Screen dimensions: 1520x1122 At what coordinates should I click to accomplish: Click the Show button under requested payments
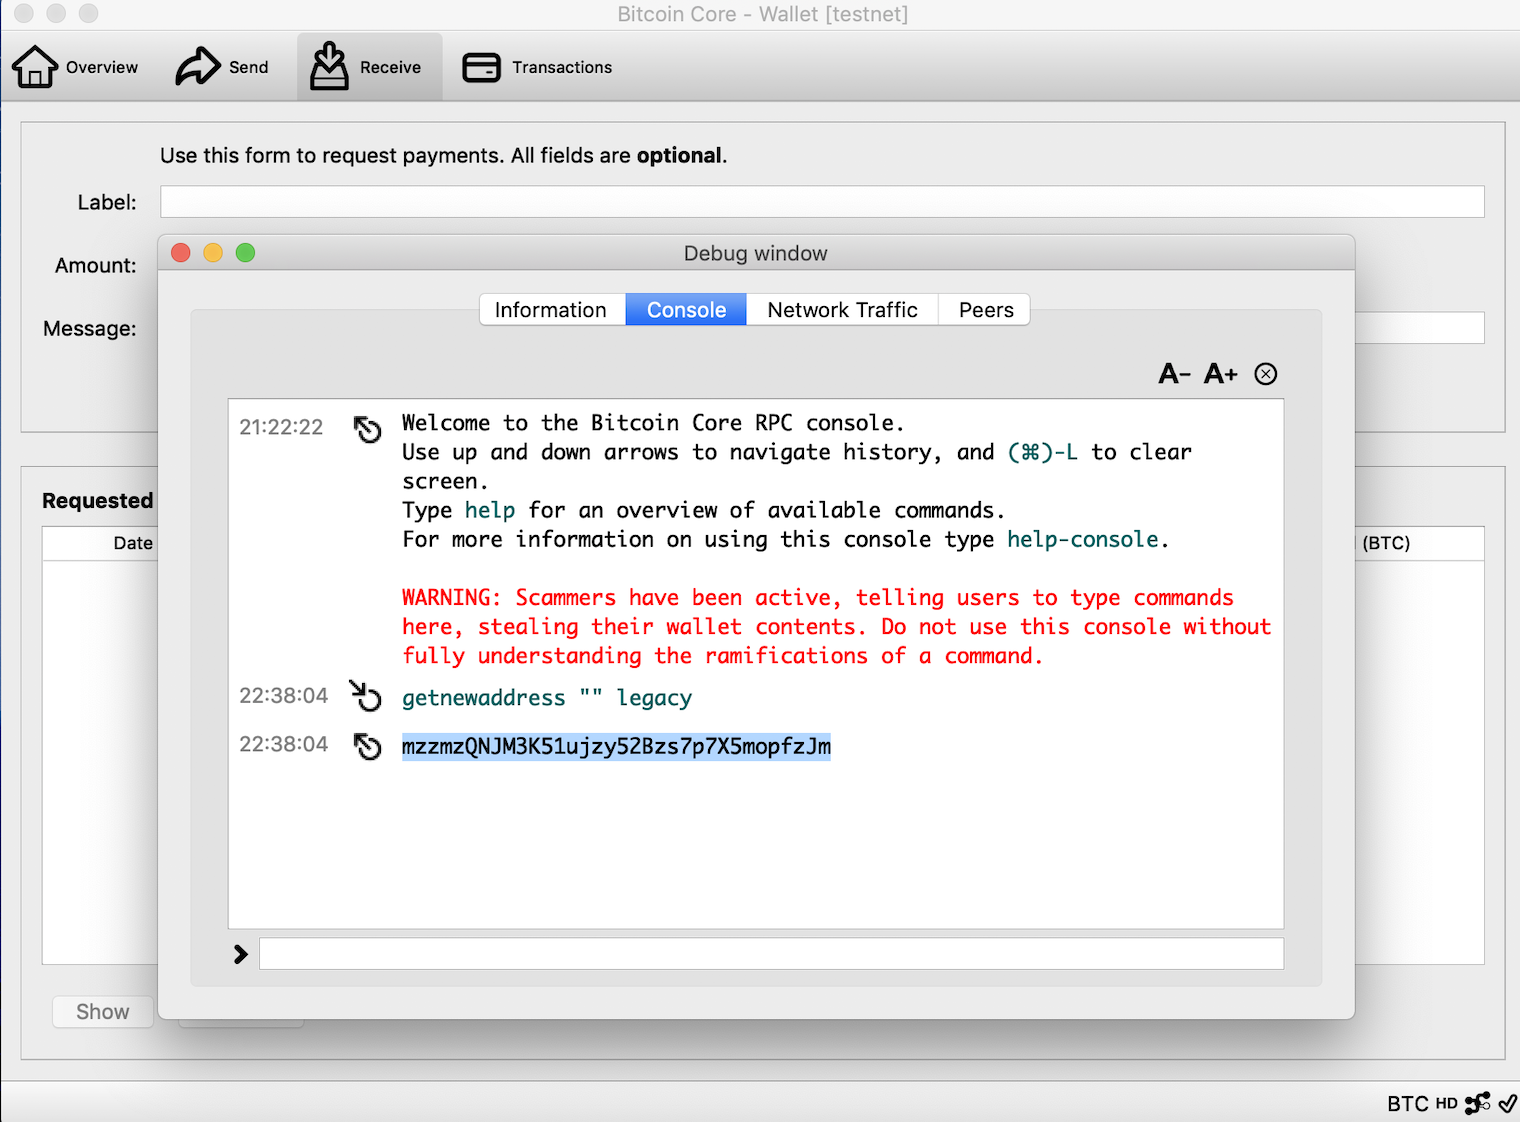tap(103, 1012)
